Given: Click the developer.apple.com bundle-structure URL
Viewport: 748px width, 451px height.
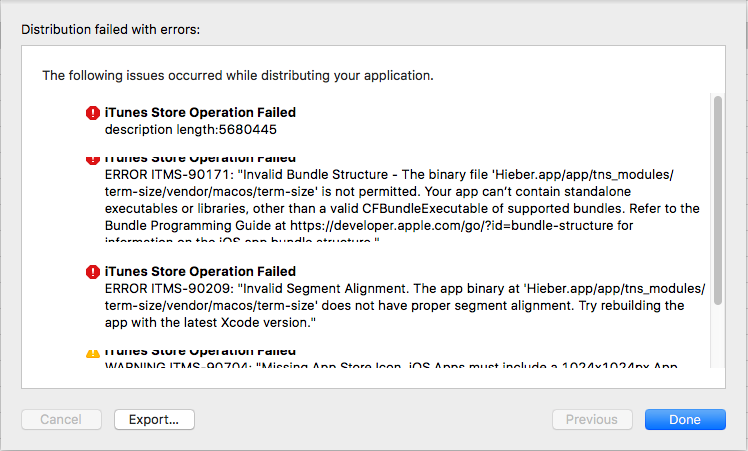Looking at the screenshot, I should pyautogui.click(x=451, y=226).
